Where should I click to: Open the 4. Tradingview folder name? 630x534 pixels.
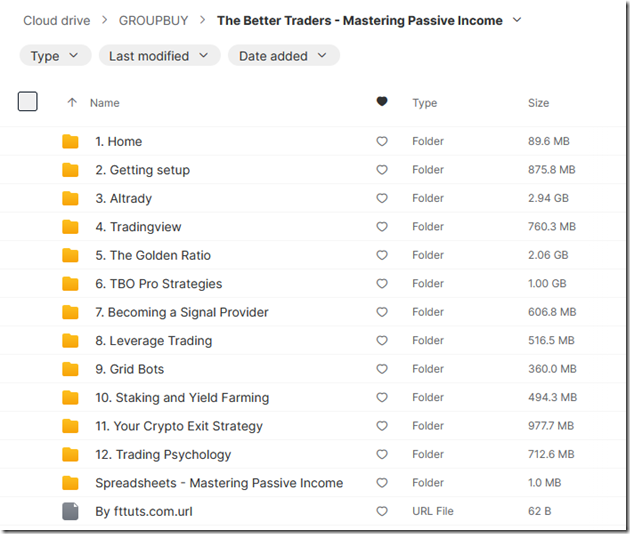click(138, 227)
